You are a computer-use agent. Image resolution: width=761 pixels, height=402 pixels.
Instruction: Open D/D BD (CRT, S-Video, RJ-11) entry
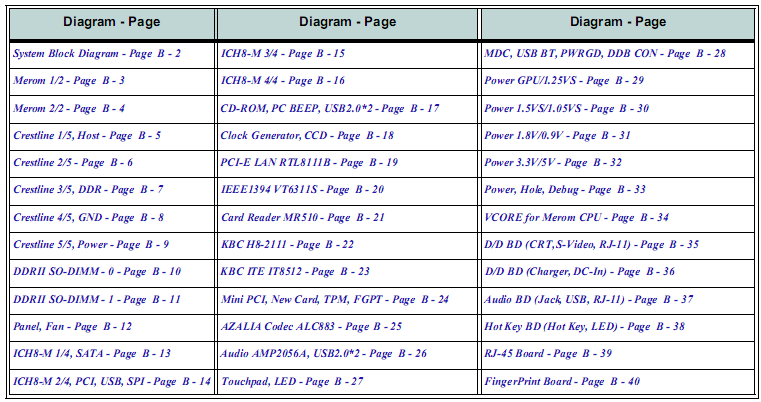point(592,245)
